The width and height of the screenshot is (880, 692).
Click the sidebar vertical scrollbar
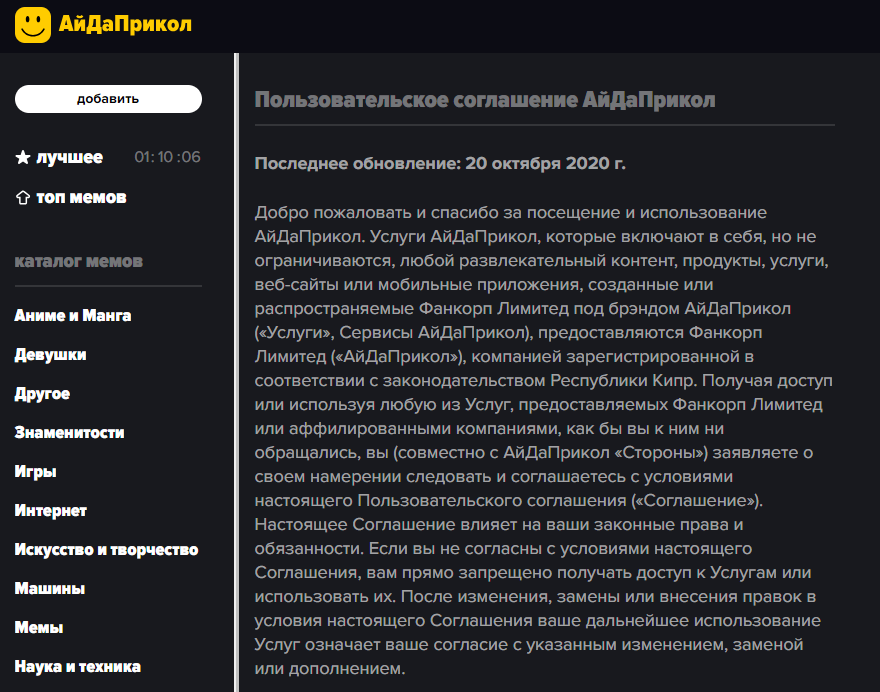pos(236,373)
